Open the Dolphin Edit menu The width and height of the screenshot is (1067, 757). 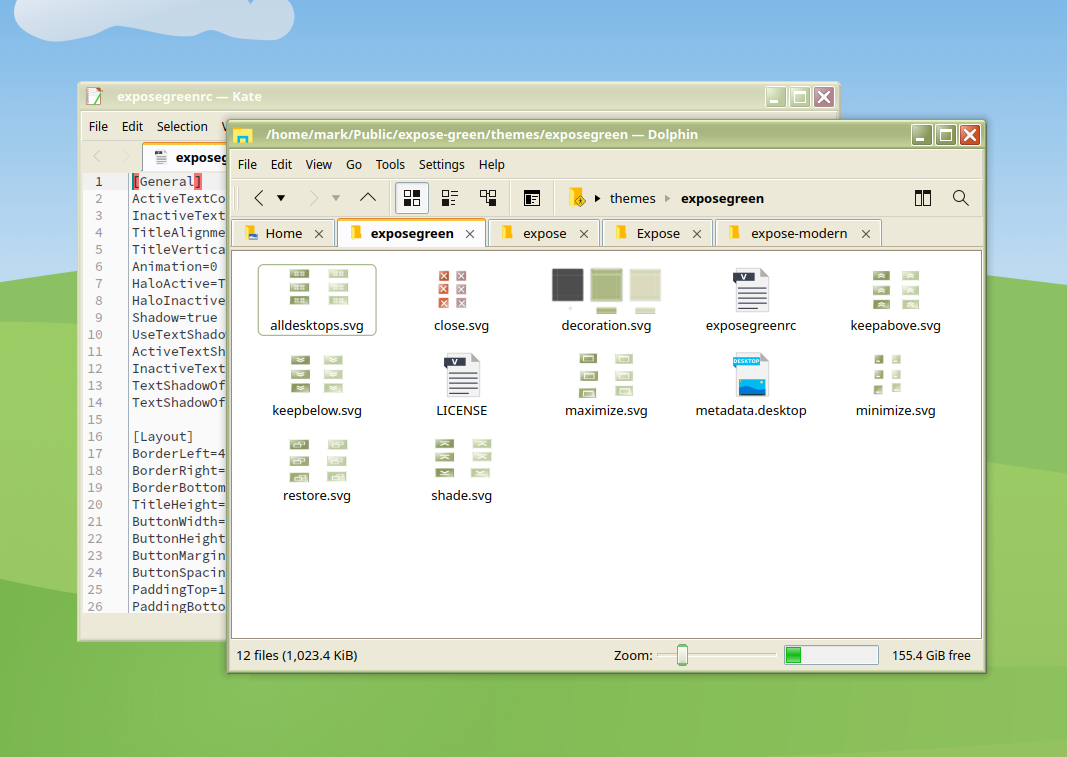point(281,165)
